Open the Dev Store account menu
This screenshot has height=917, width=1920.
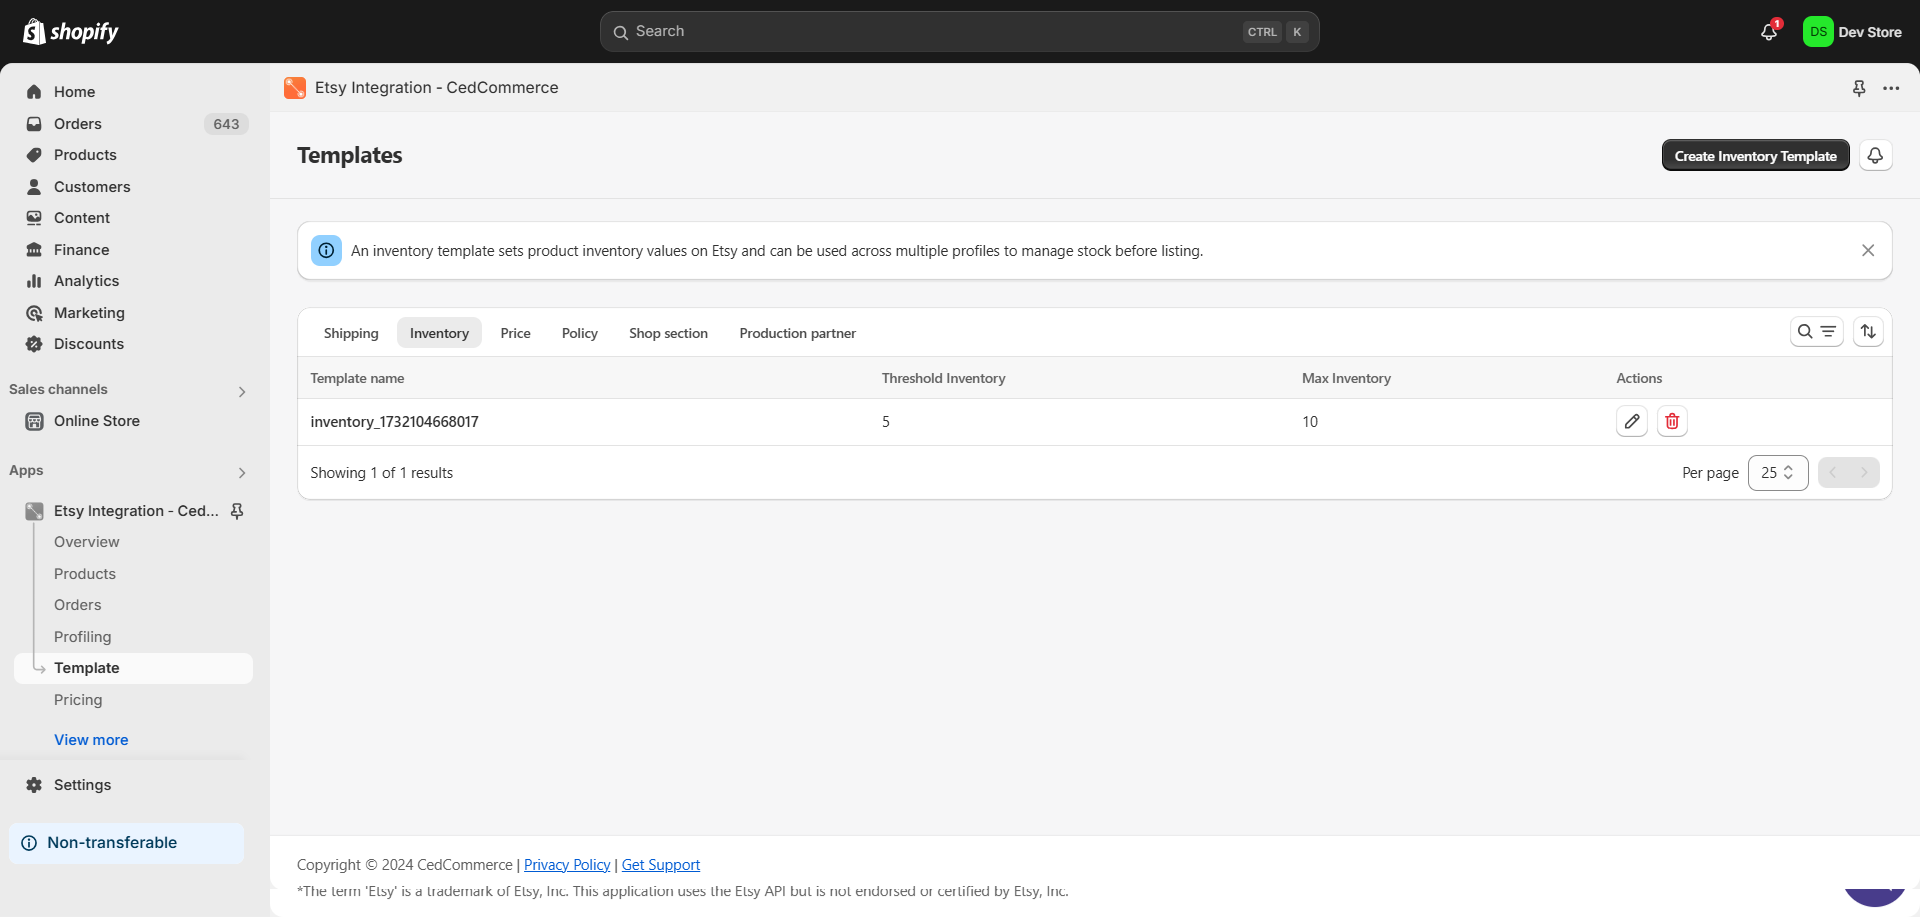click(1853, 32)
